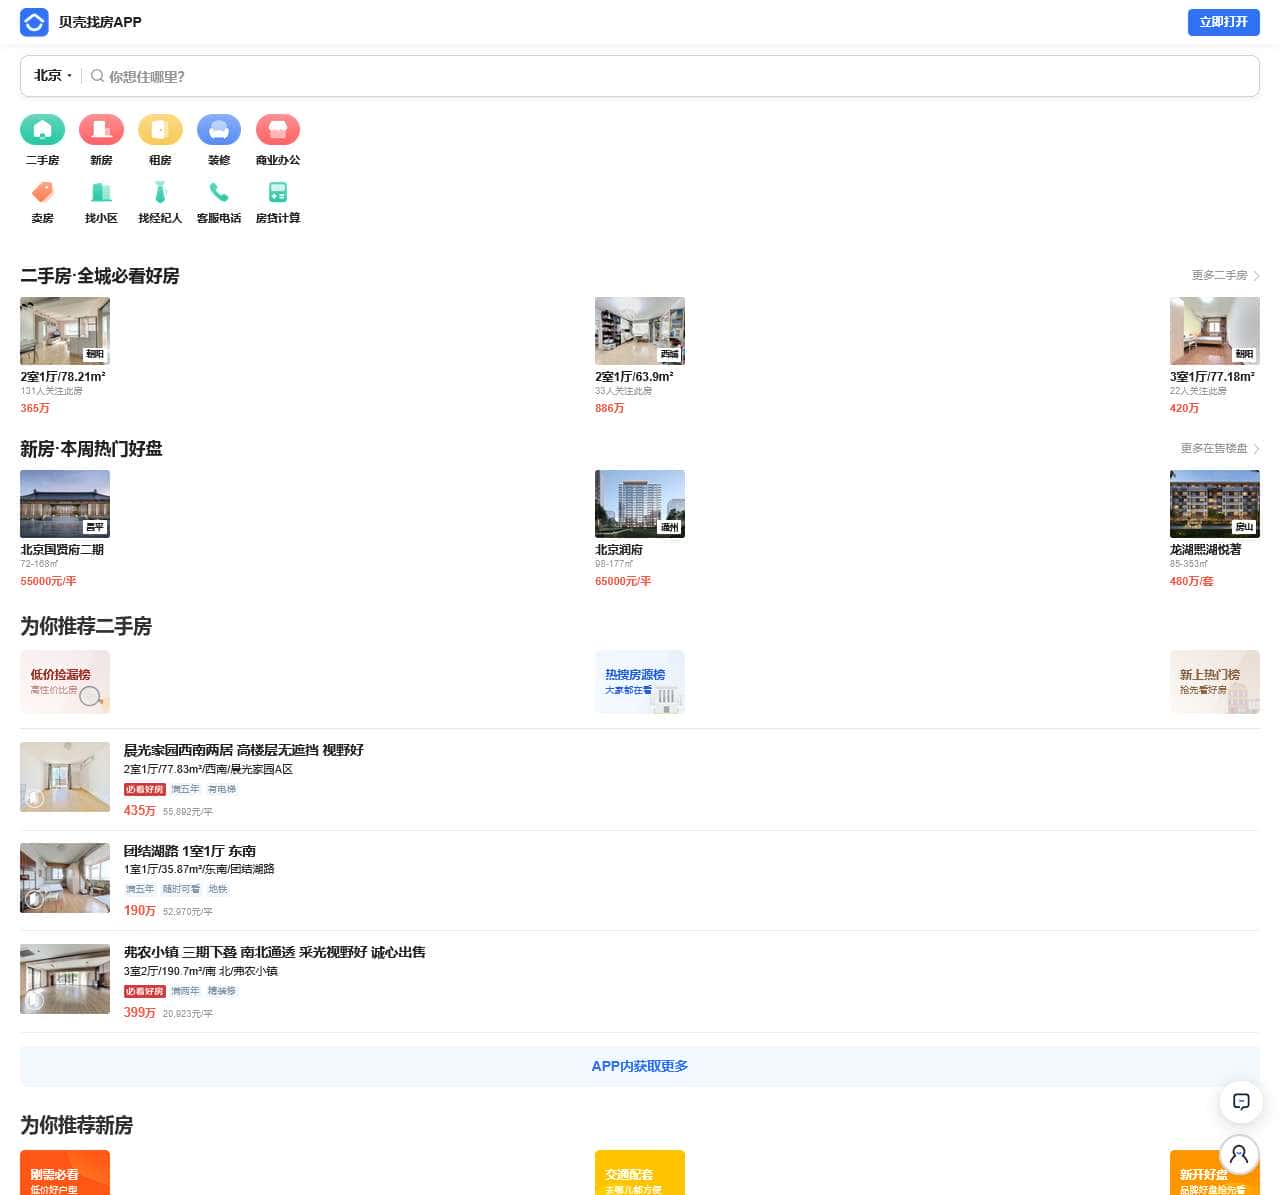Expand the 北京 city selector dropdown

click(53, 76)
